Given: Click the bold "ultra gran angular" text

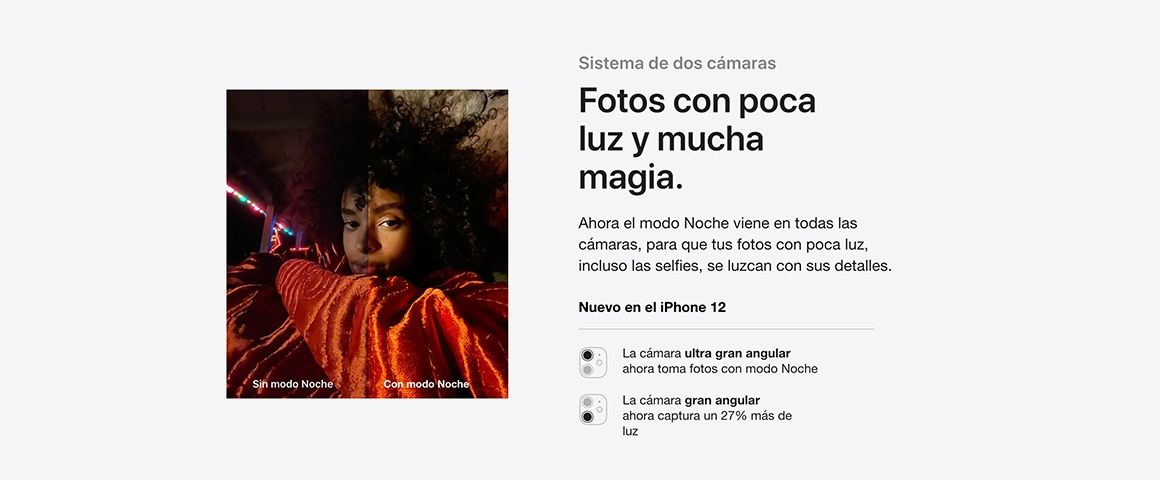Looking at the screenshot, I should coord(738,354).
